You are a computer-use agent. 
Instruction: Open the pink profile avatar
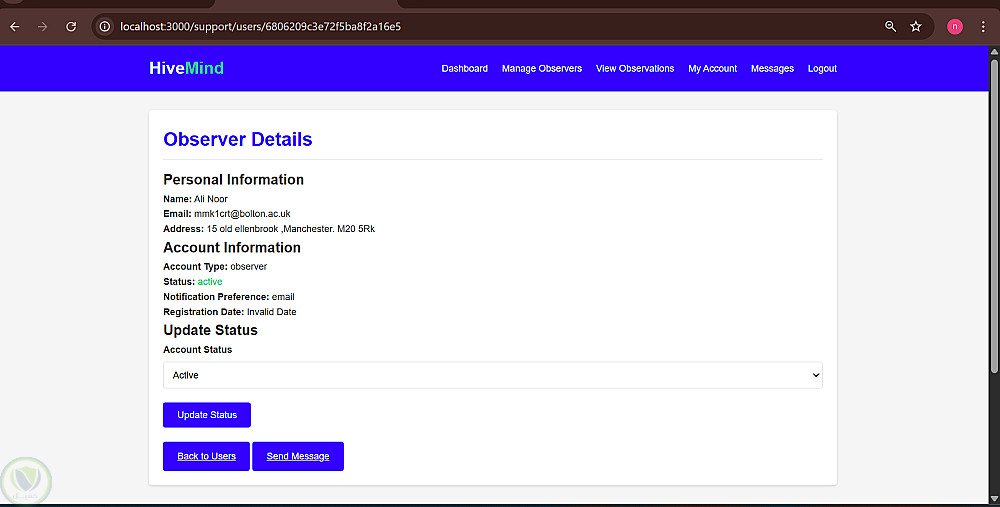(955, 27)
